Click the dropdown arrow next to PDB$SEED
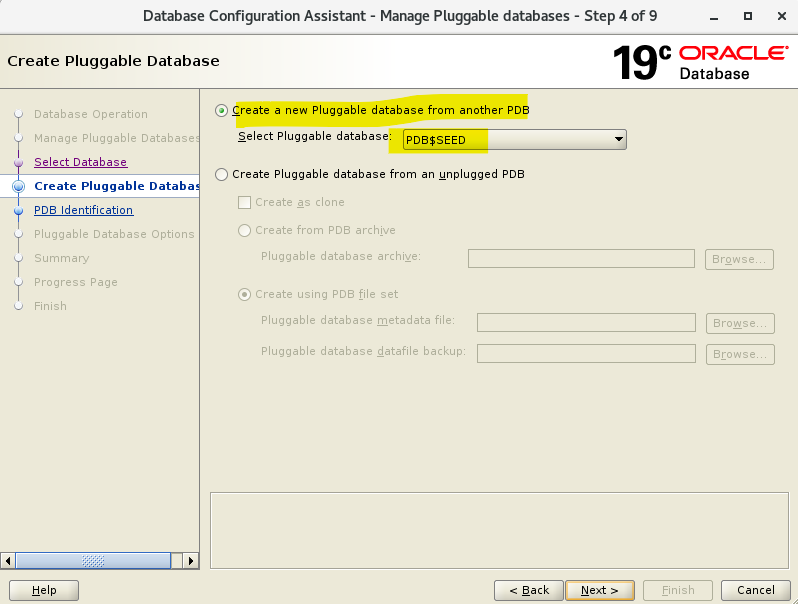The image size is (798, 604). coord(618,139)
